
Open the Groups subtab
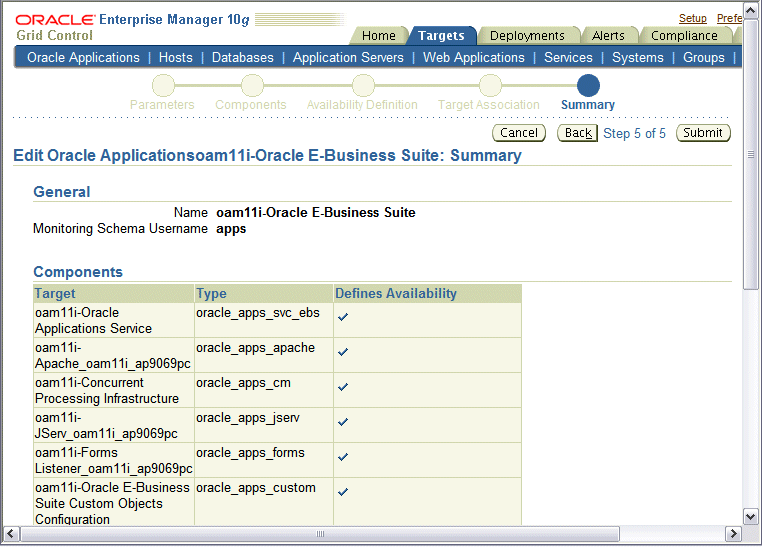coord(704,57)
